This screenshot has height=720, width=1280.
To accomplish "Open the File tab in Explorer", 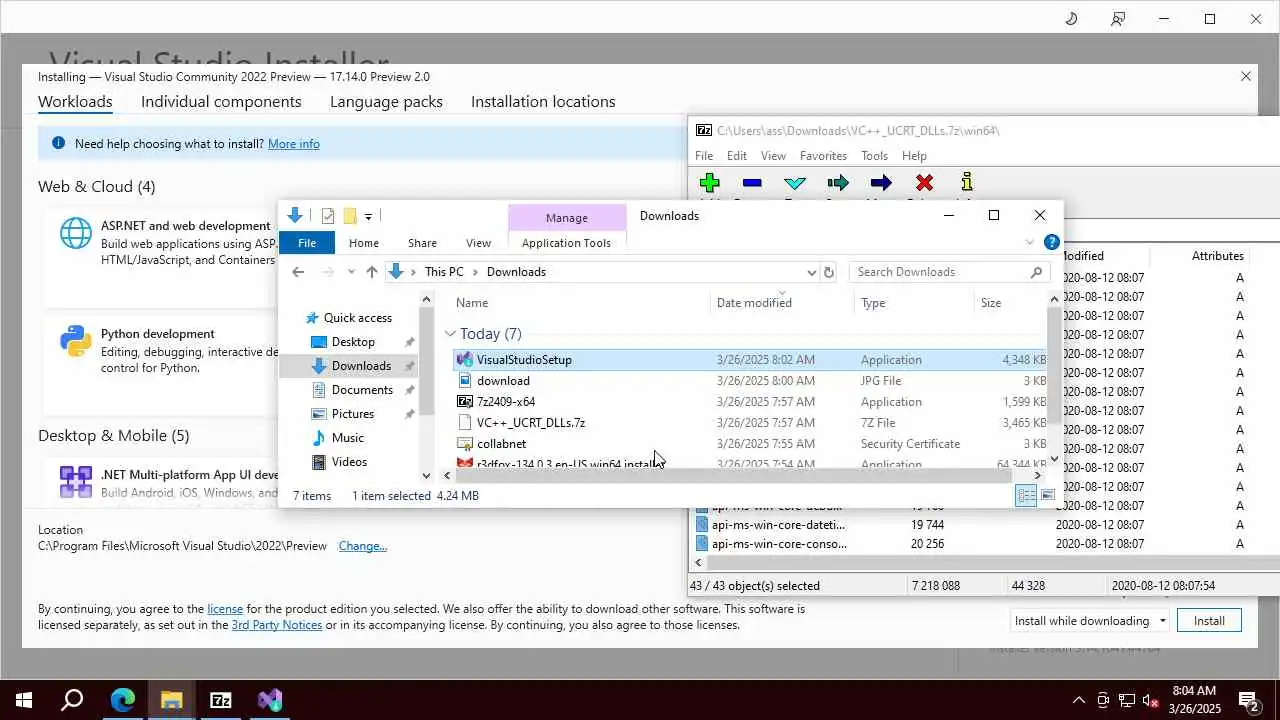I will [307, 243].
